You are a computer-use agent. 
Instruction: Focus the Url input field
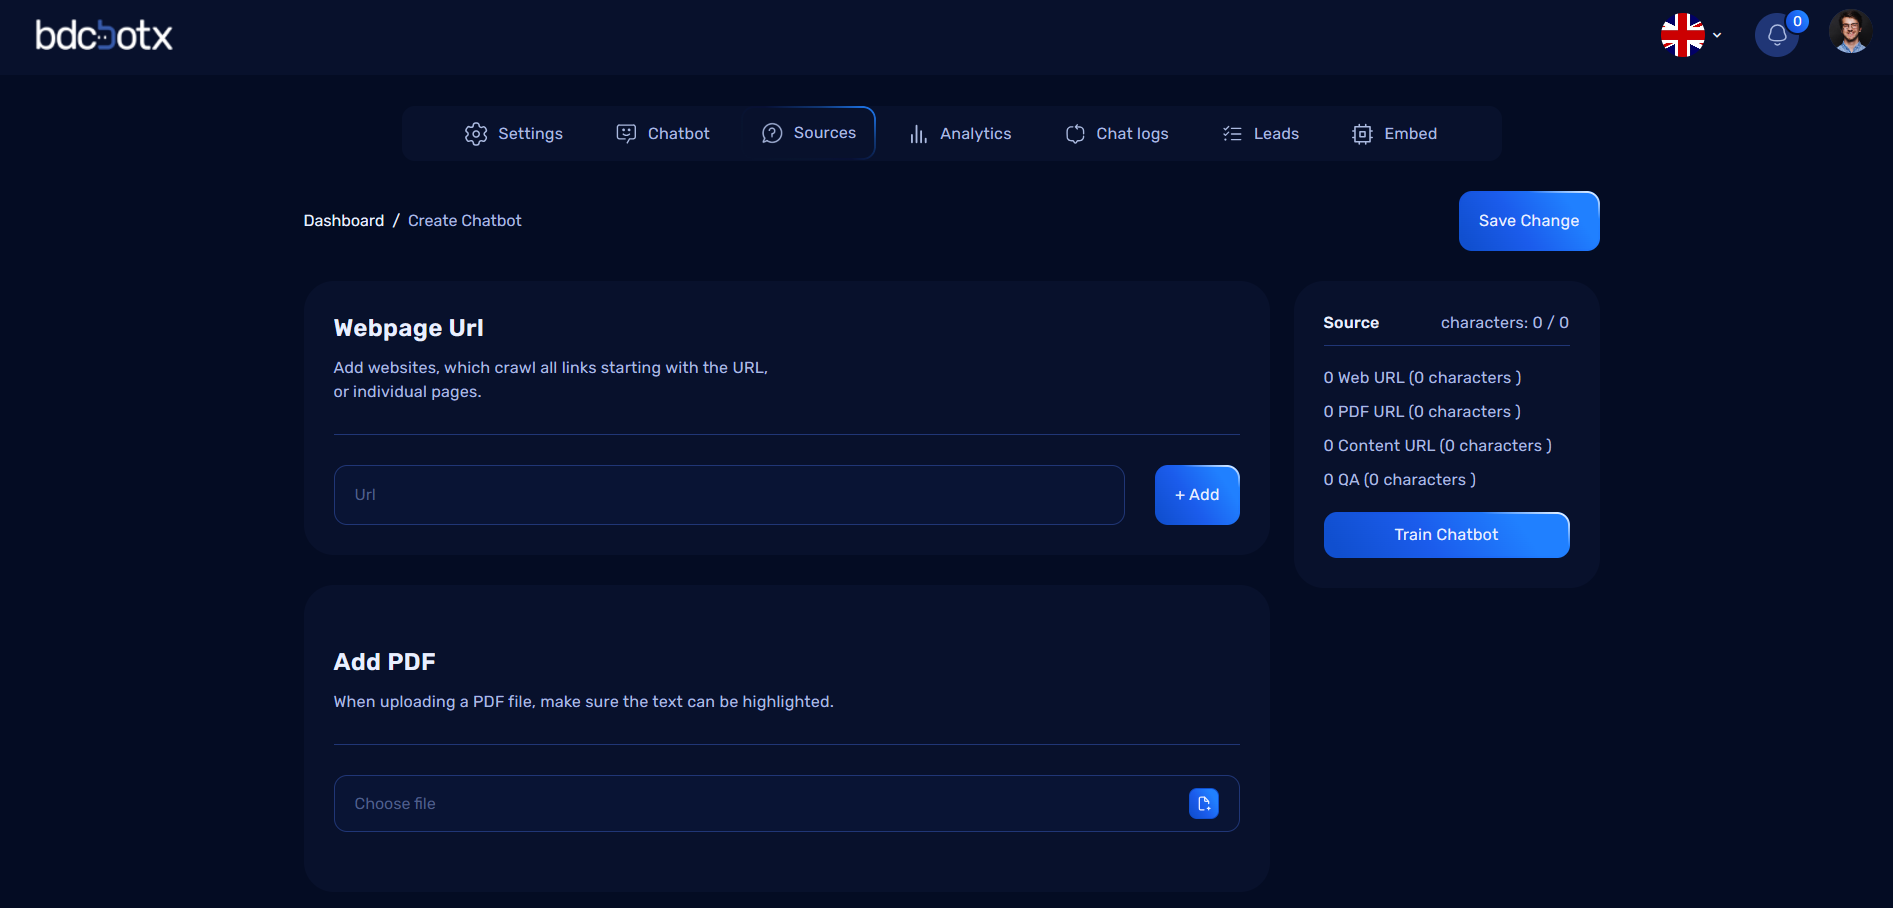click(x=728, y=495)
